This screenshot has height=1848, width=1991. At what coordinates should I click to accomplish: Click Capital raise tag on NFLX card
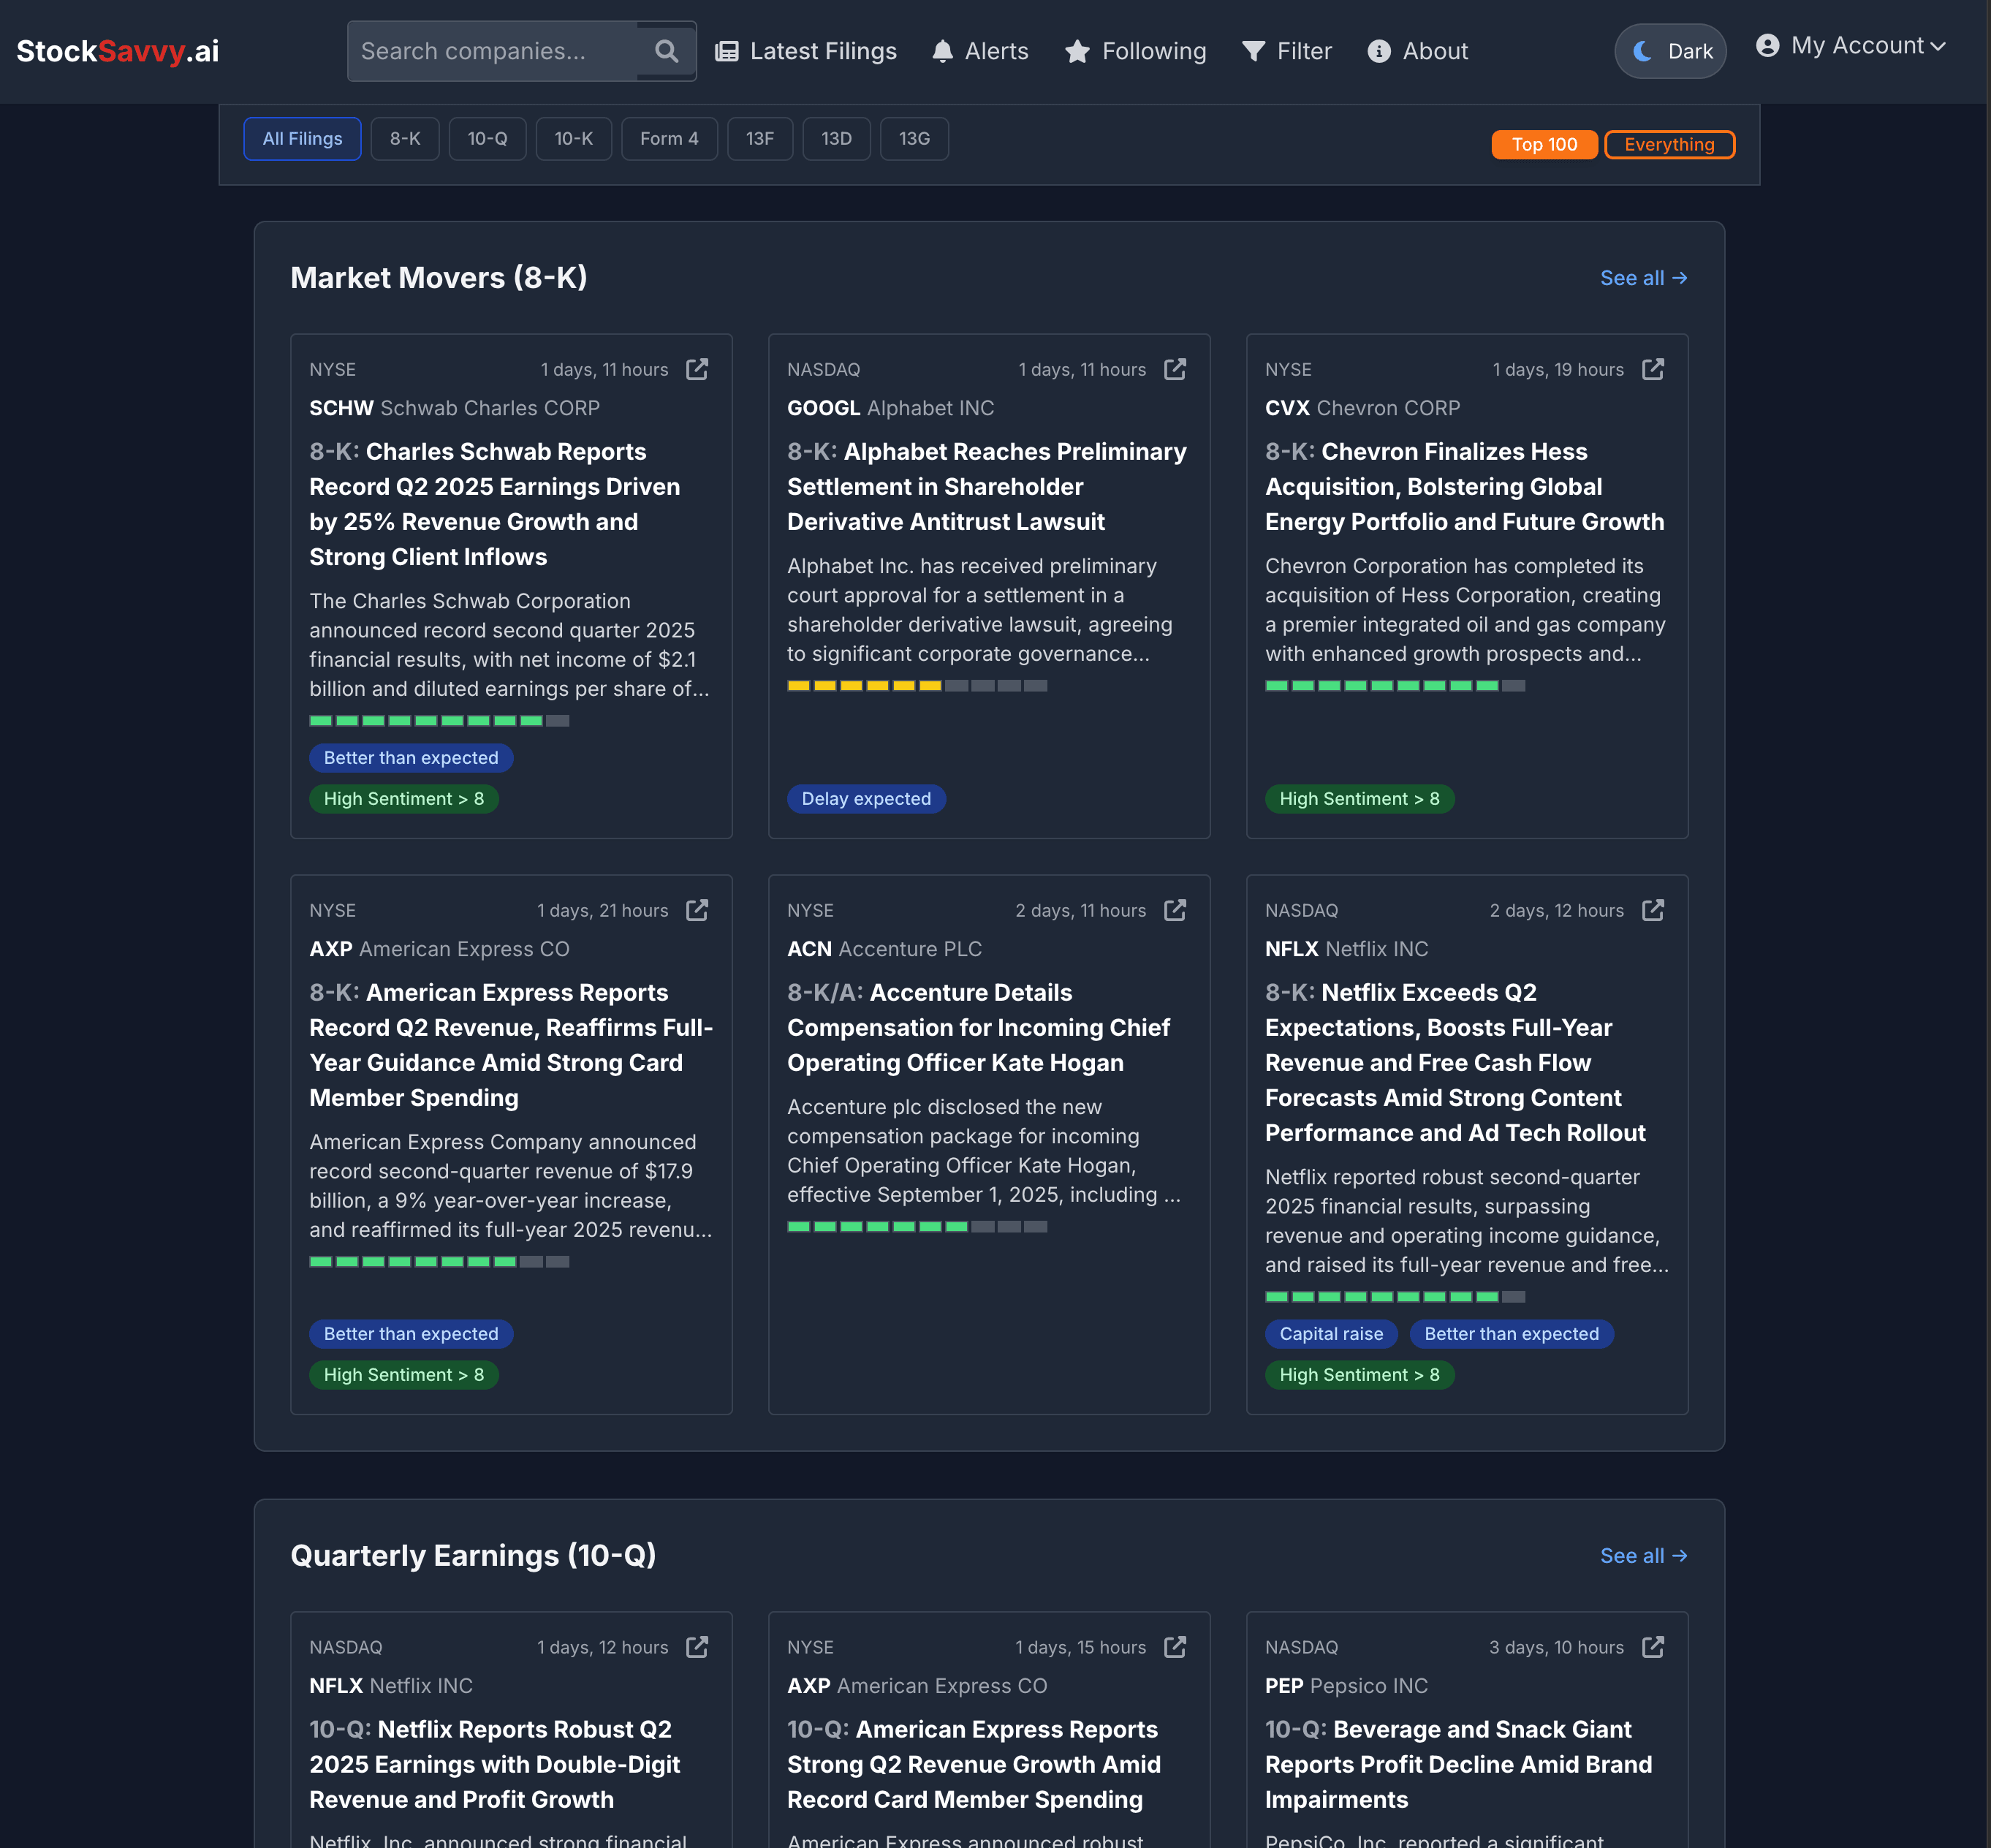[x=1331, y=1334]
